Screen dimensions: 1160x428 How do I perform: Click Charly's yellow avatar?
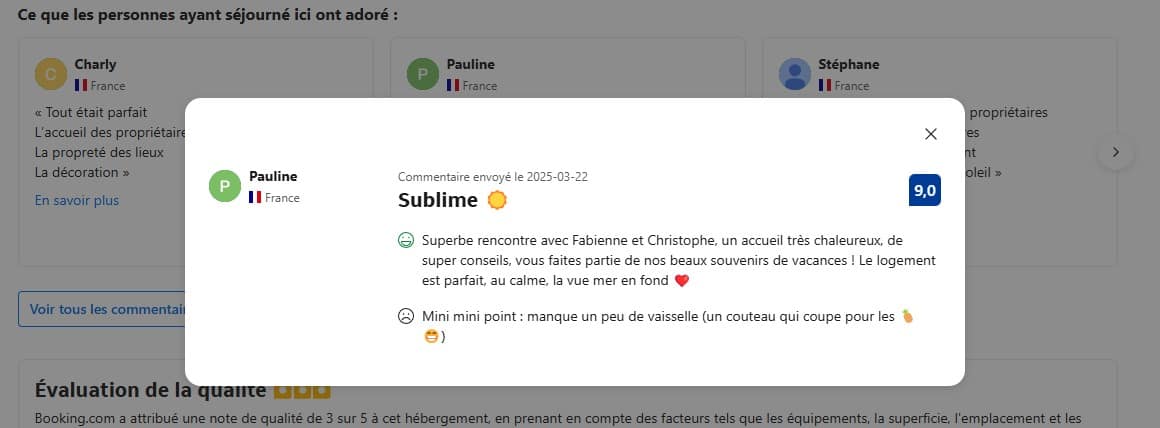[x=51, y=74]
